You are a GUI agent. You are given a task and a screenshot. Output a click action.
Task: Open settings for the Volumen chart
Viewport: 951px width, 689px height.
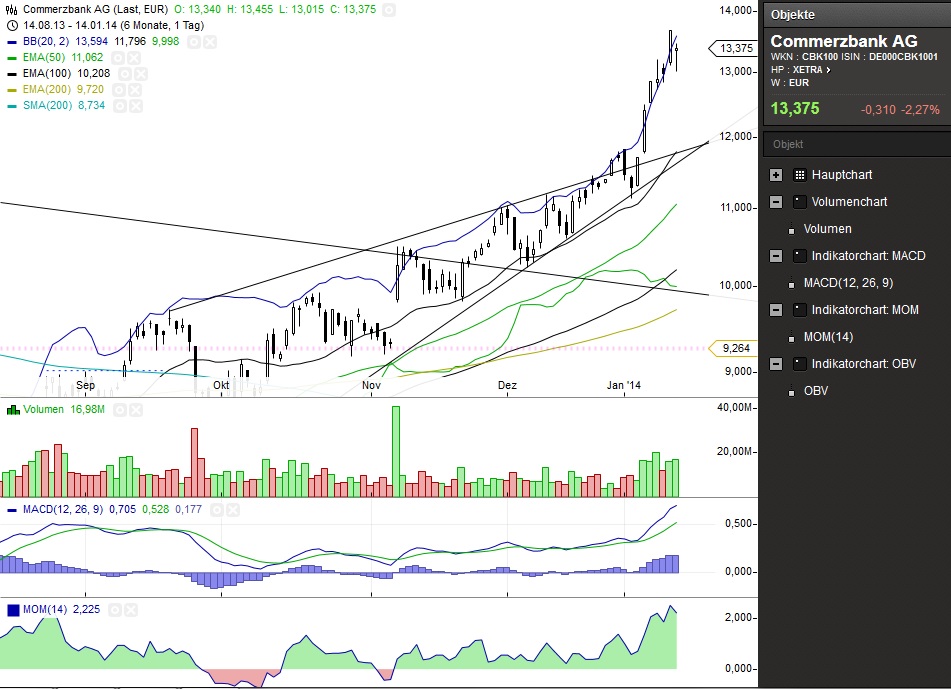[120, 410]
